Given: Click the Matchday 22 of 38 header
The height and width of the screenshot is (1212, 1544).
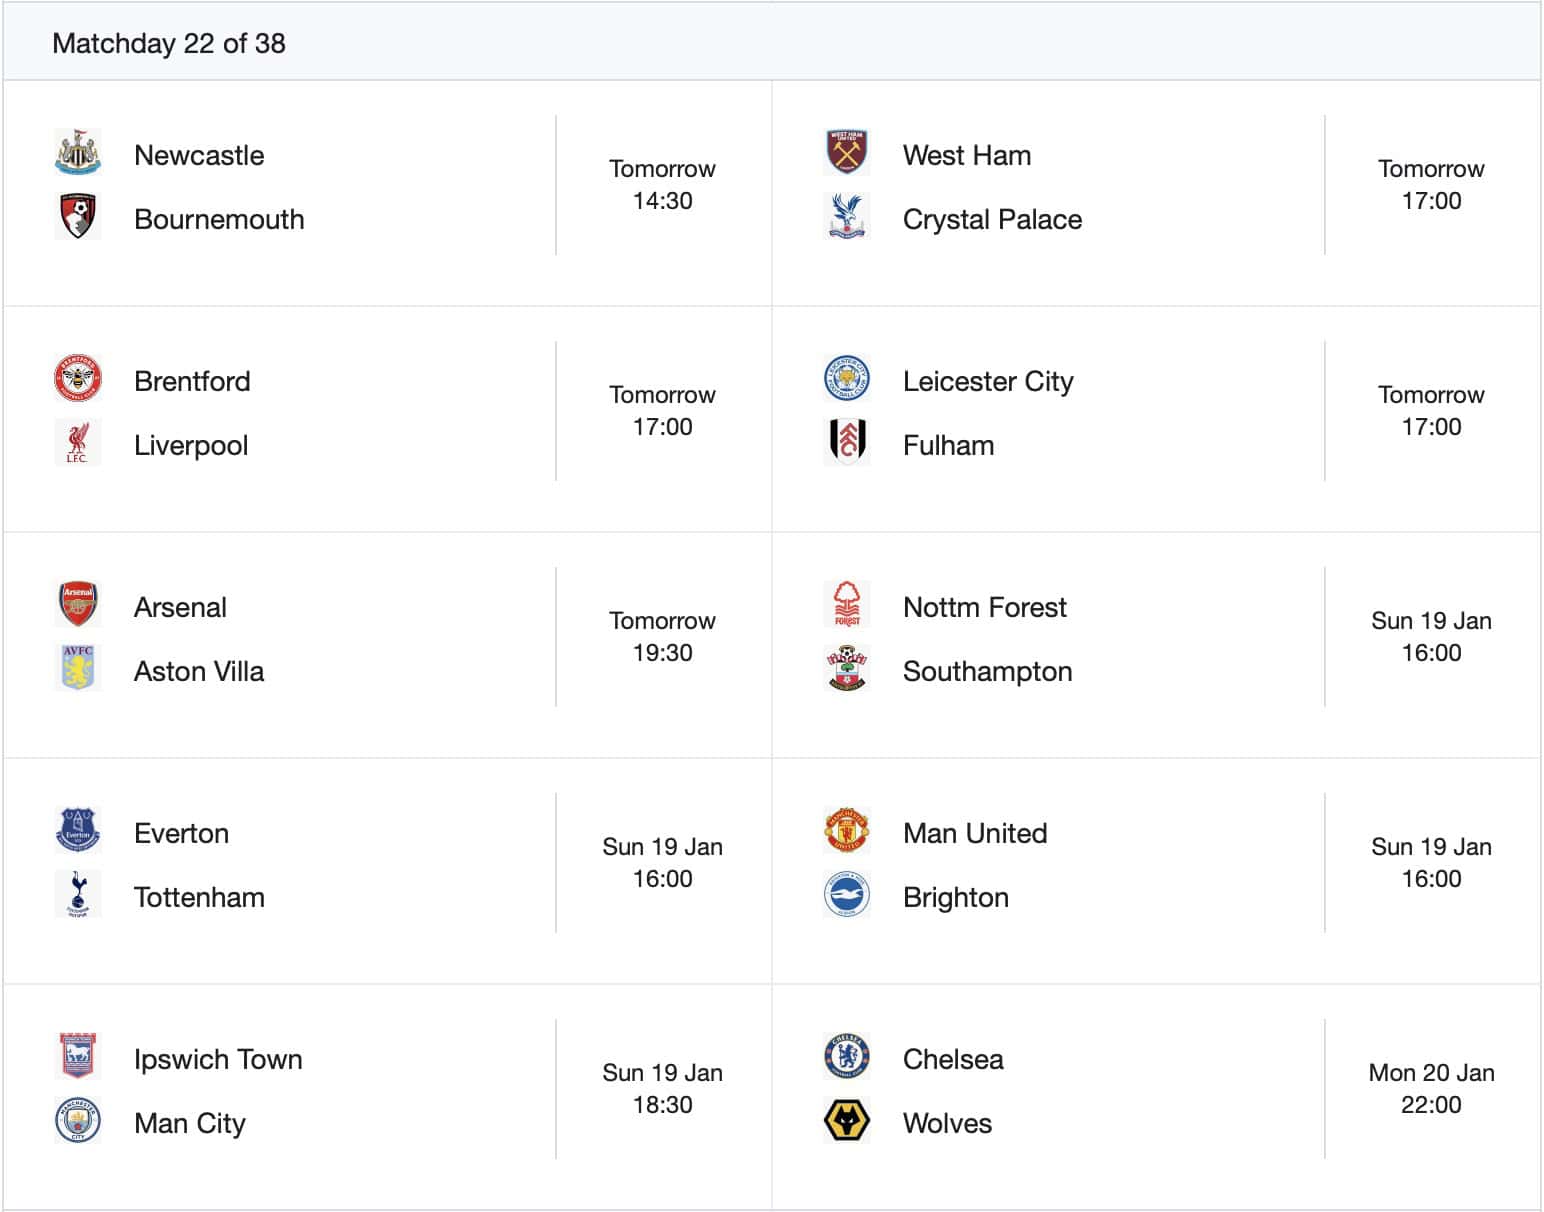Looking at the screenshot, I should tap(169, 43).
